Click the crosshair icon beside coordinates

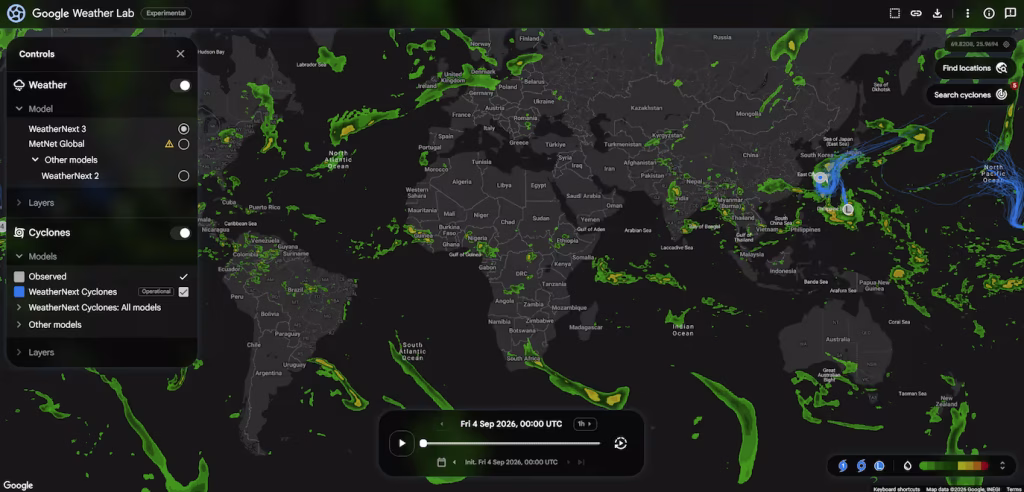coord(1006,44)
